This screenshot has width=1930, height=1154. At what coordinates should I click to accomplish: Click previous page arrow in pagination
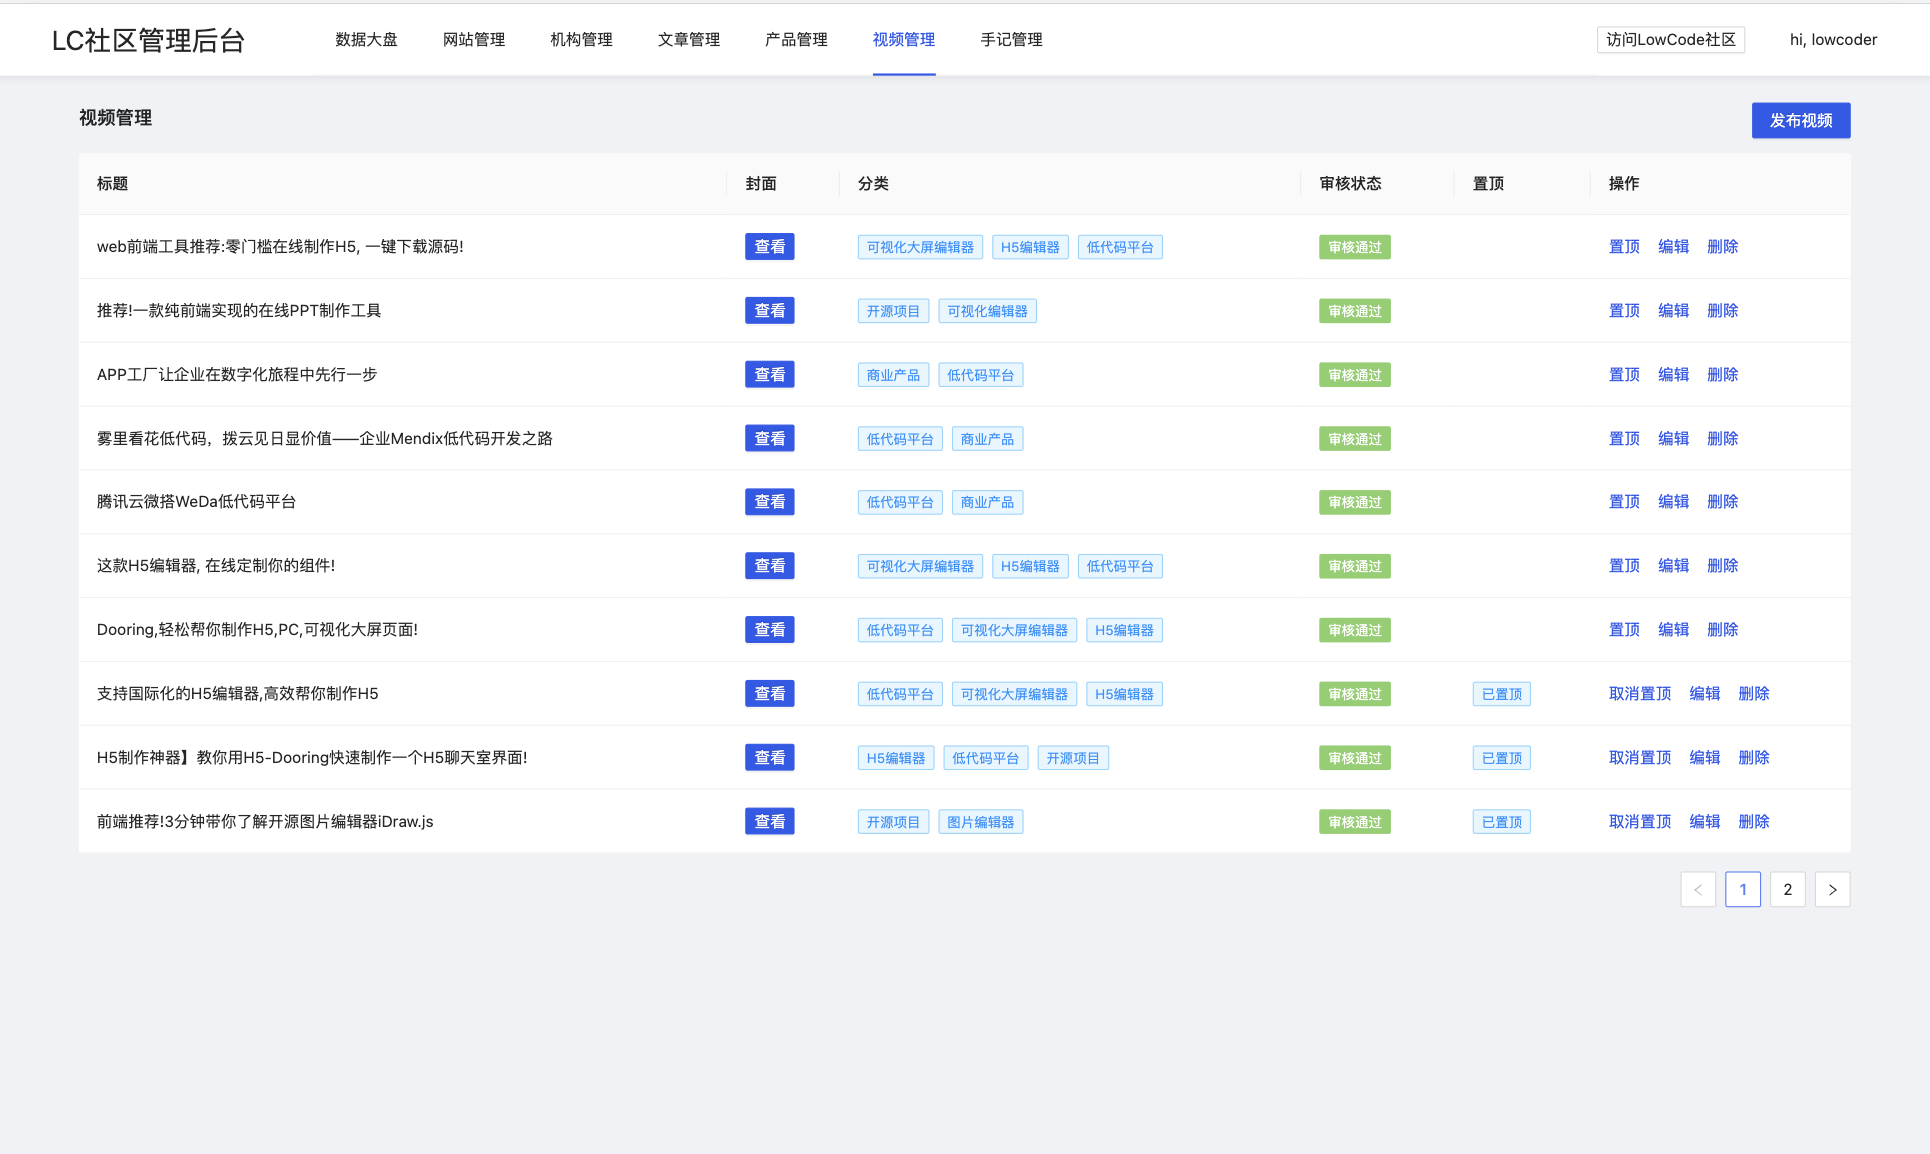(1697, 889)
